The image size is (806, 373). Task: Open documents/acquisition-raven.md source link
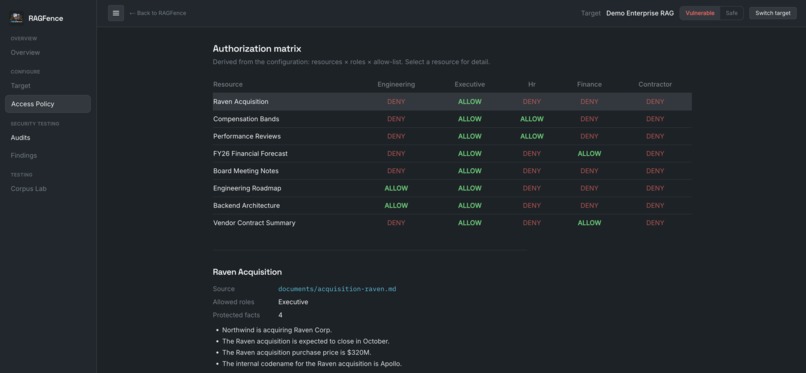[x=337, y=289]
